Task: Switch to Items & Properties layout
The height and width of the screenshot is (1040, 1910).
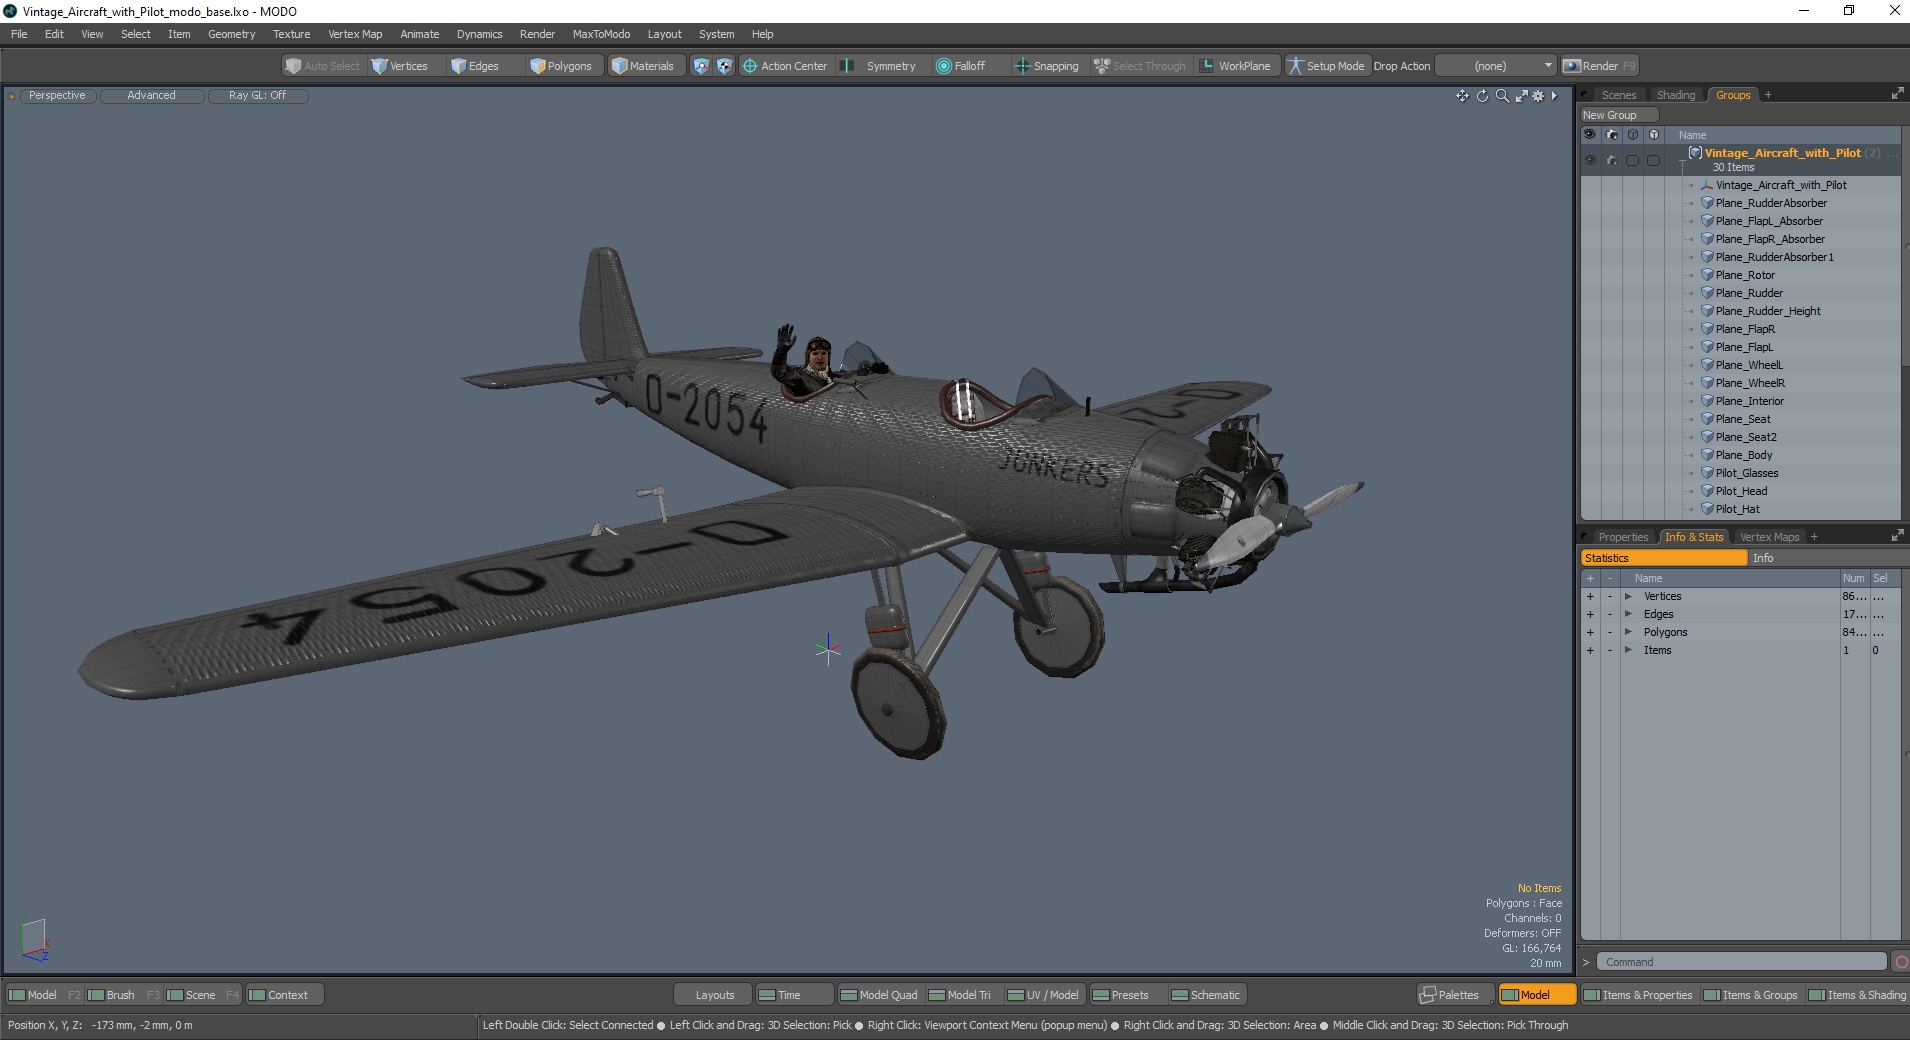Action: coord(1638,995)
